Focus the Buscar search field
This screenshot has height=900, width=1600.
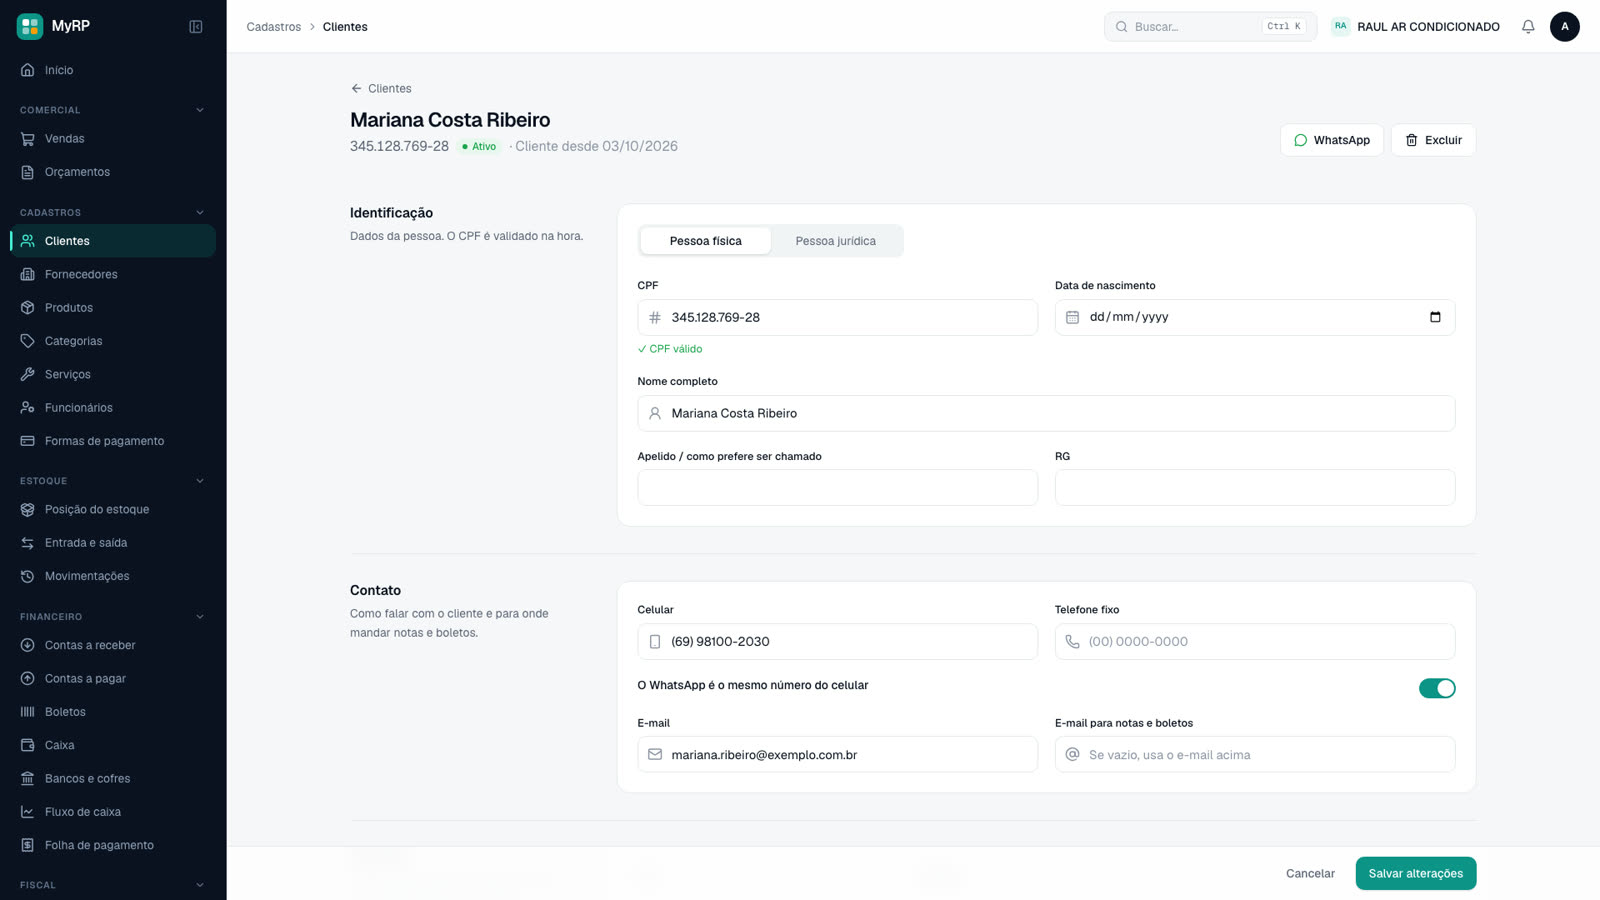click(x=1210, y=27)
